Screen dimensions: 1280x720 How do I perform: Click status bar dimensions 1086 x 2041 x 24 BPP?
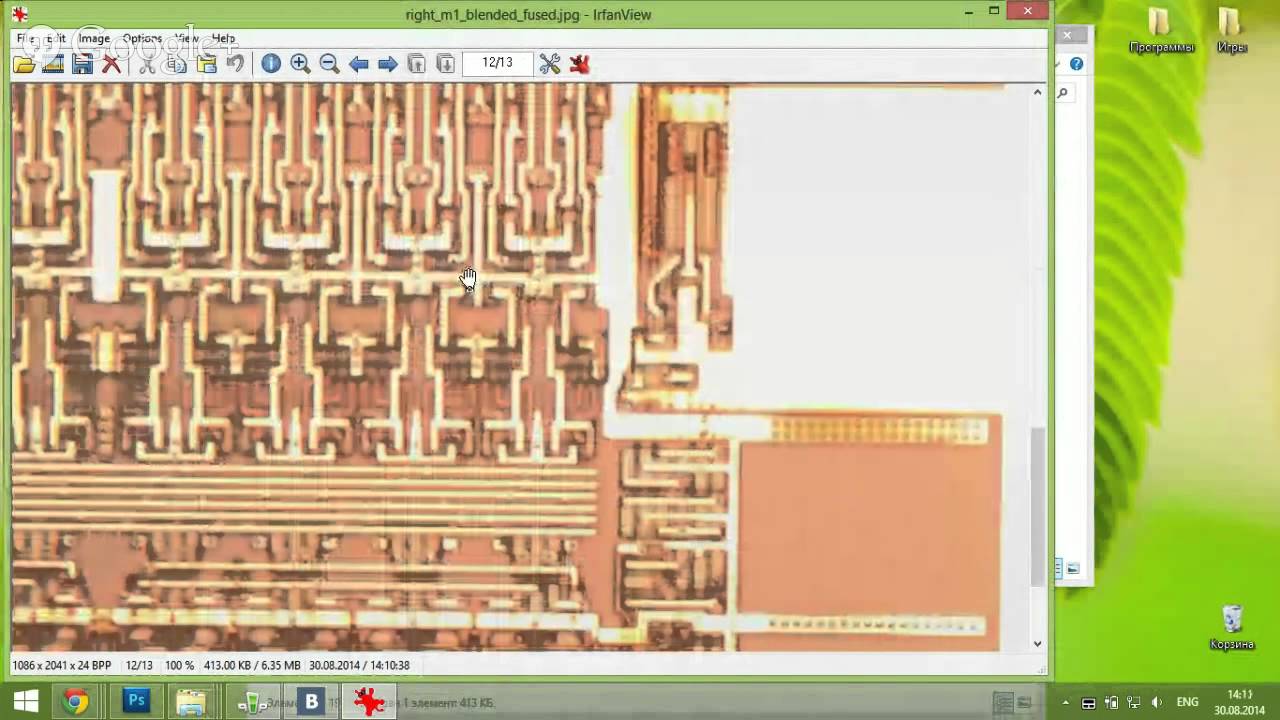tap(62, 665)
